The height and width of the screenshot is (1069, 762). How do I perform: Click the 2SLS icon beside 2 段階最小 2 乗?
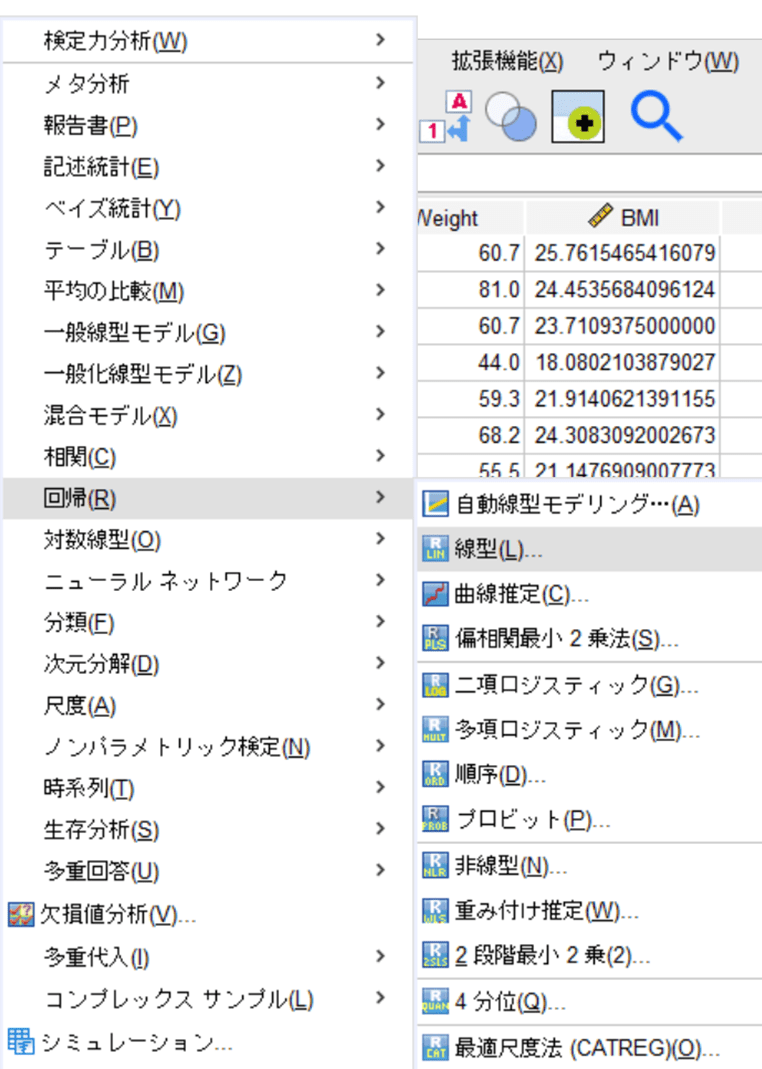tap(435, 956)
